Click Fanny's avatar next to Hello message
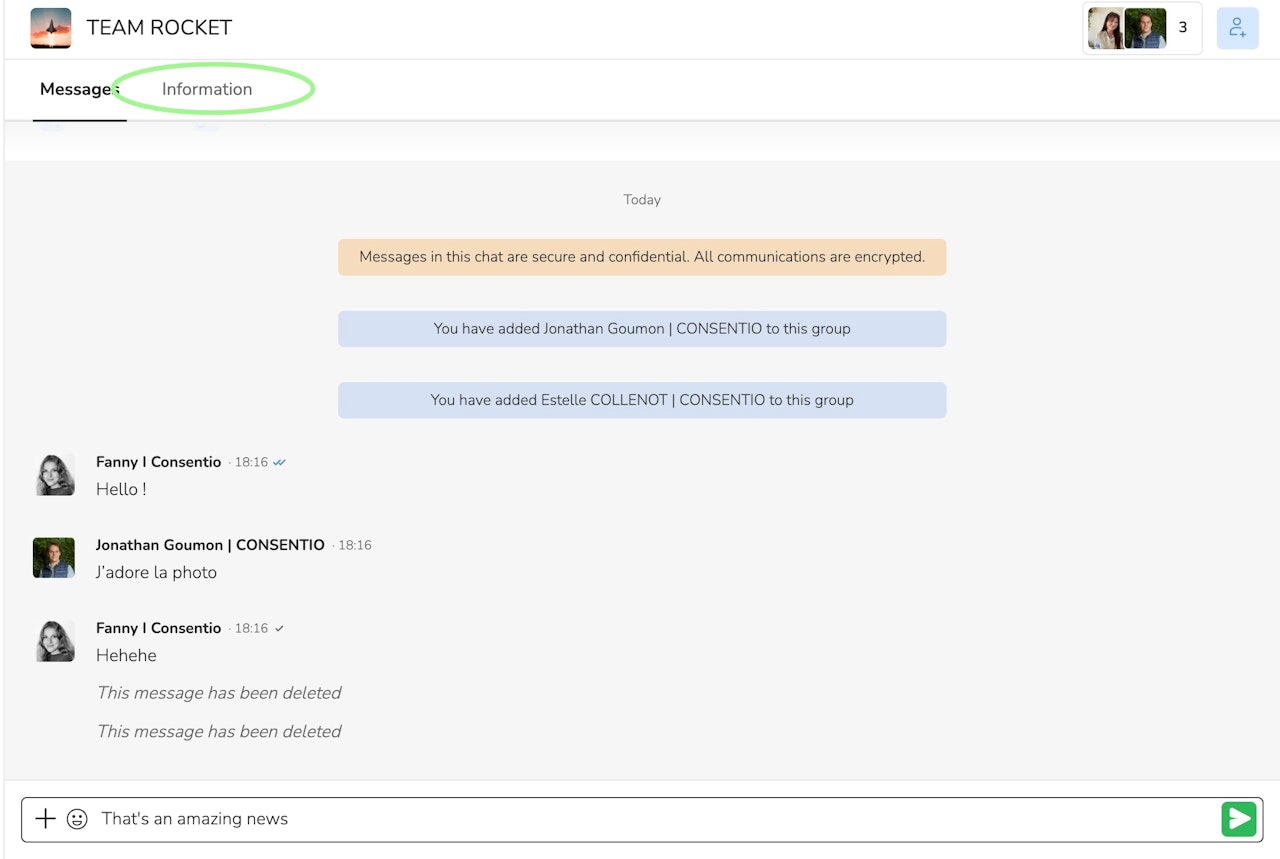This screenshot has width=1280, height=859. pos(55,475)
